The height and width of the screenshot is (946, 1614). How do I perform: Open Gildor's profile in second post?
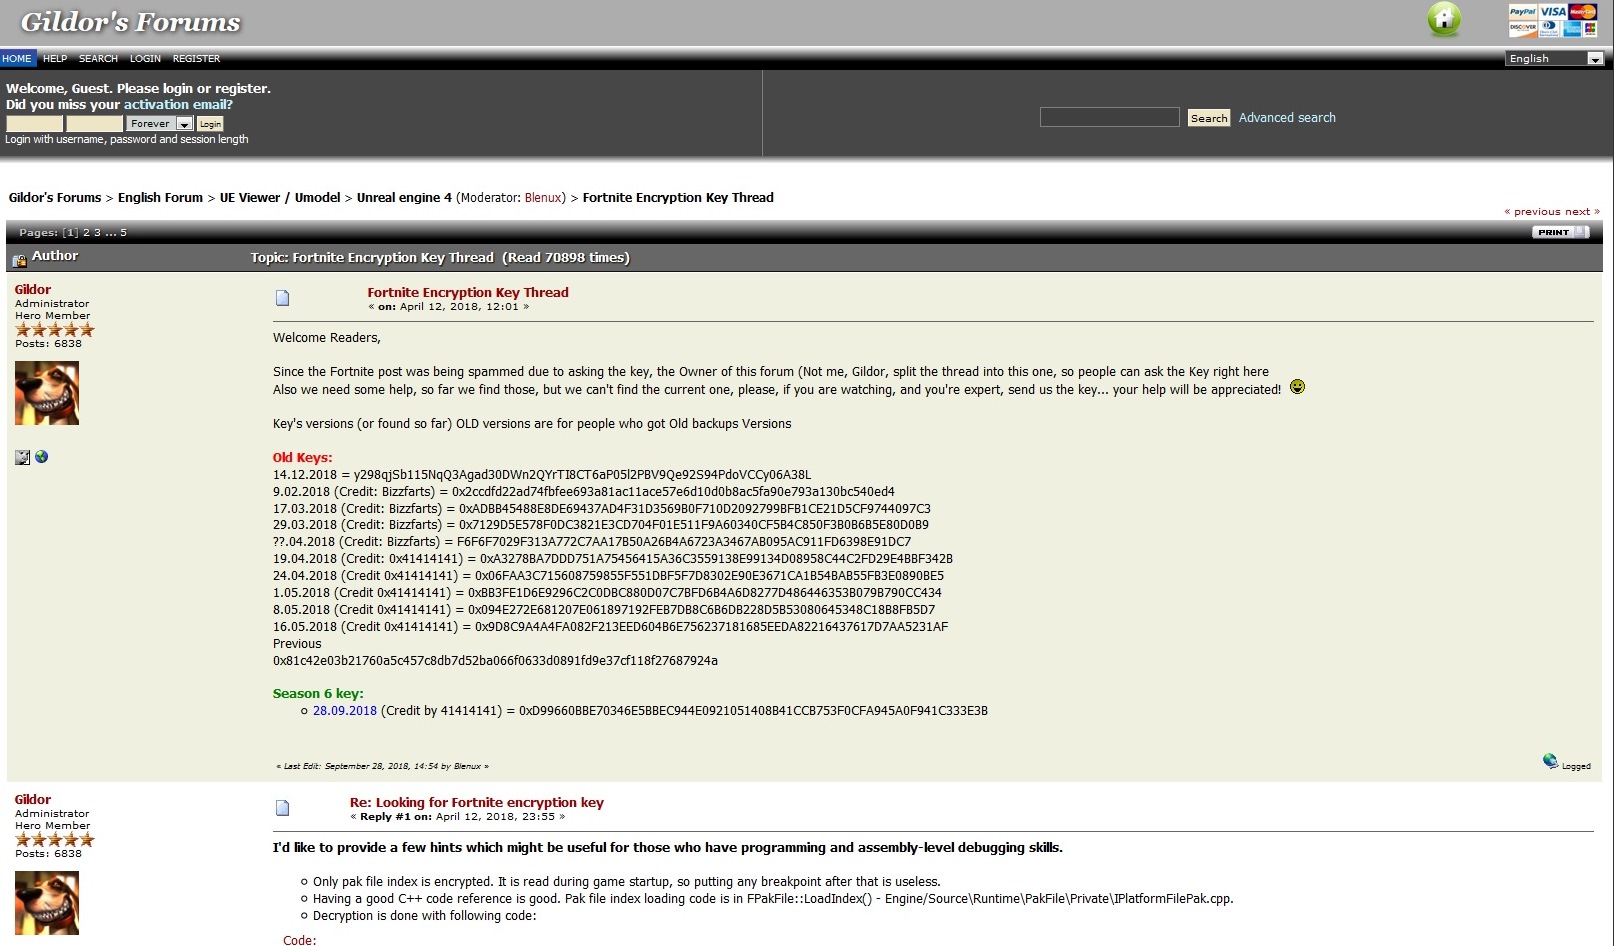pos(33,799)
